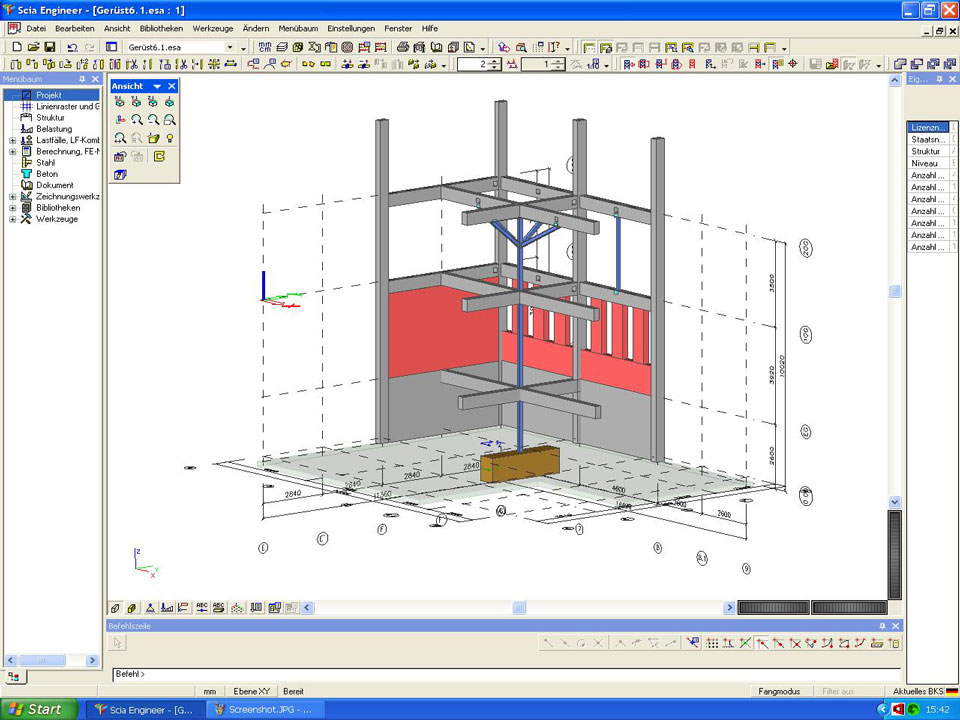Switch to Screenshot.JPG taskbar window

(x=260, y=709)
